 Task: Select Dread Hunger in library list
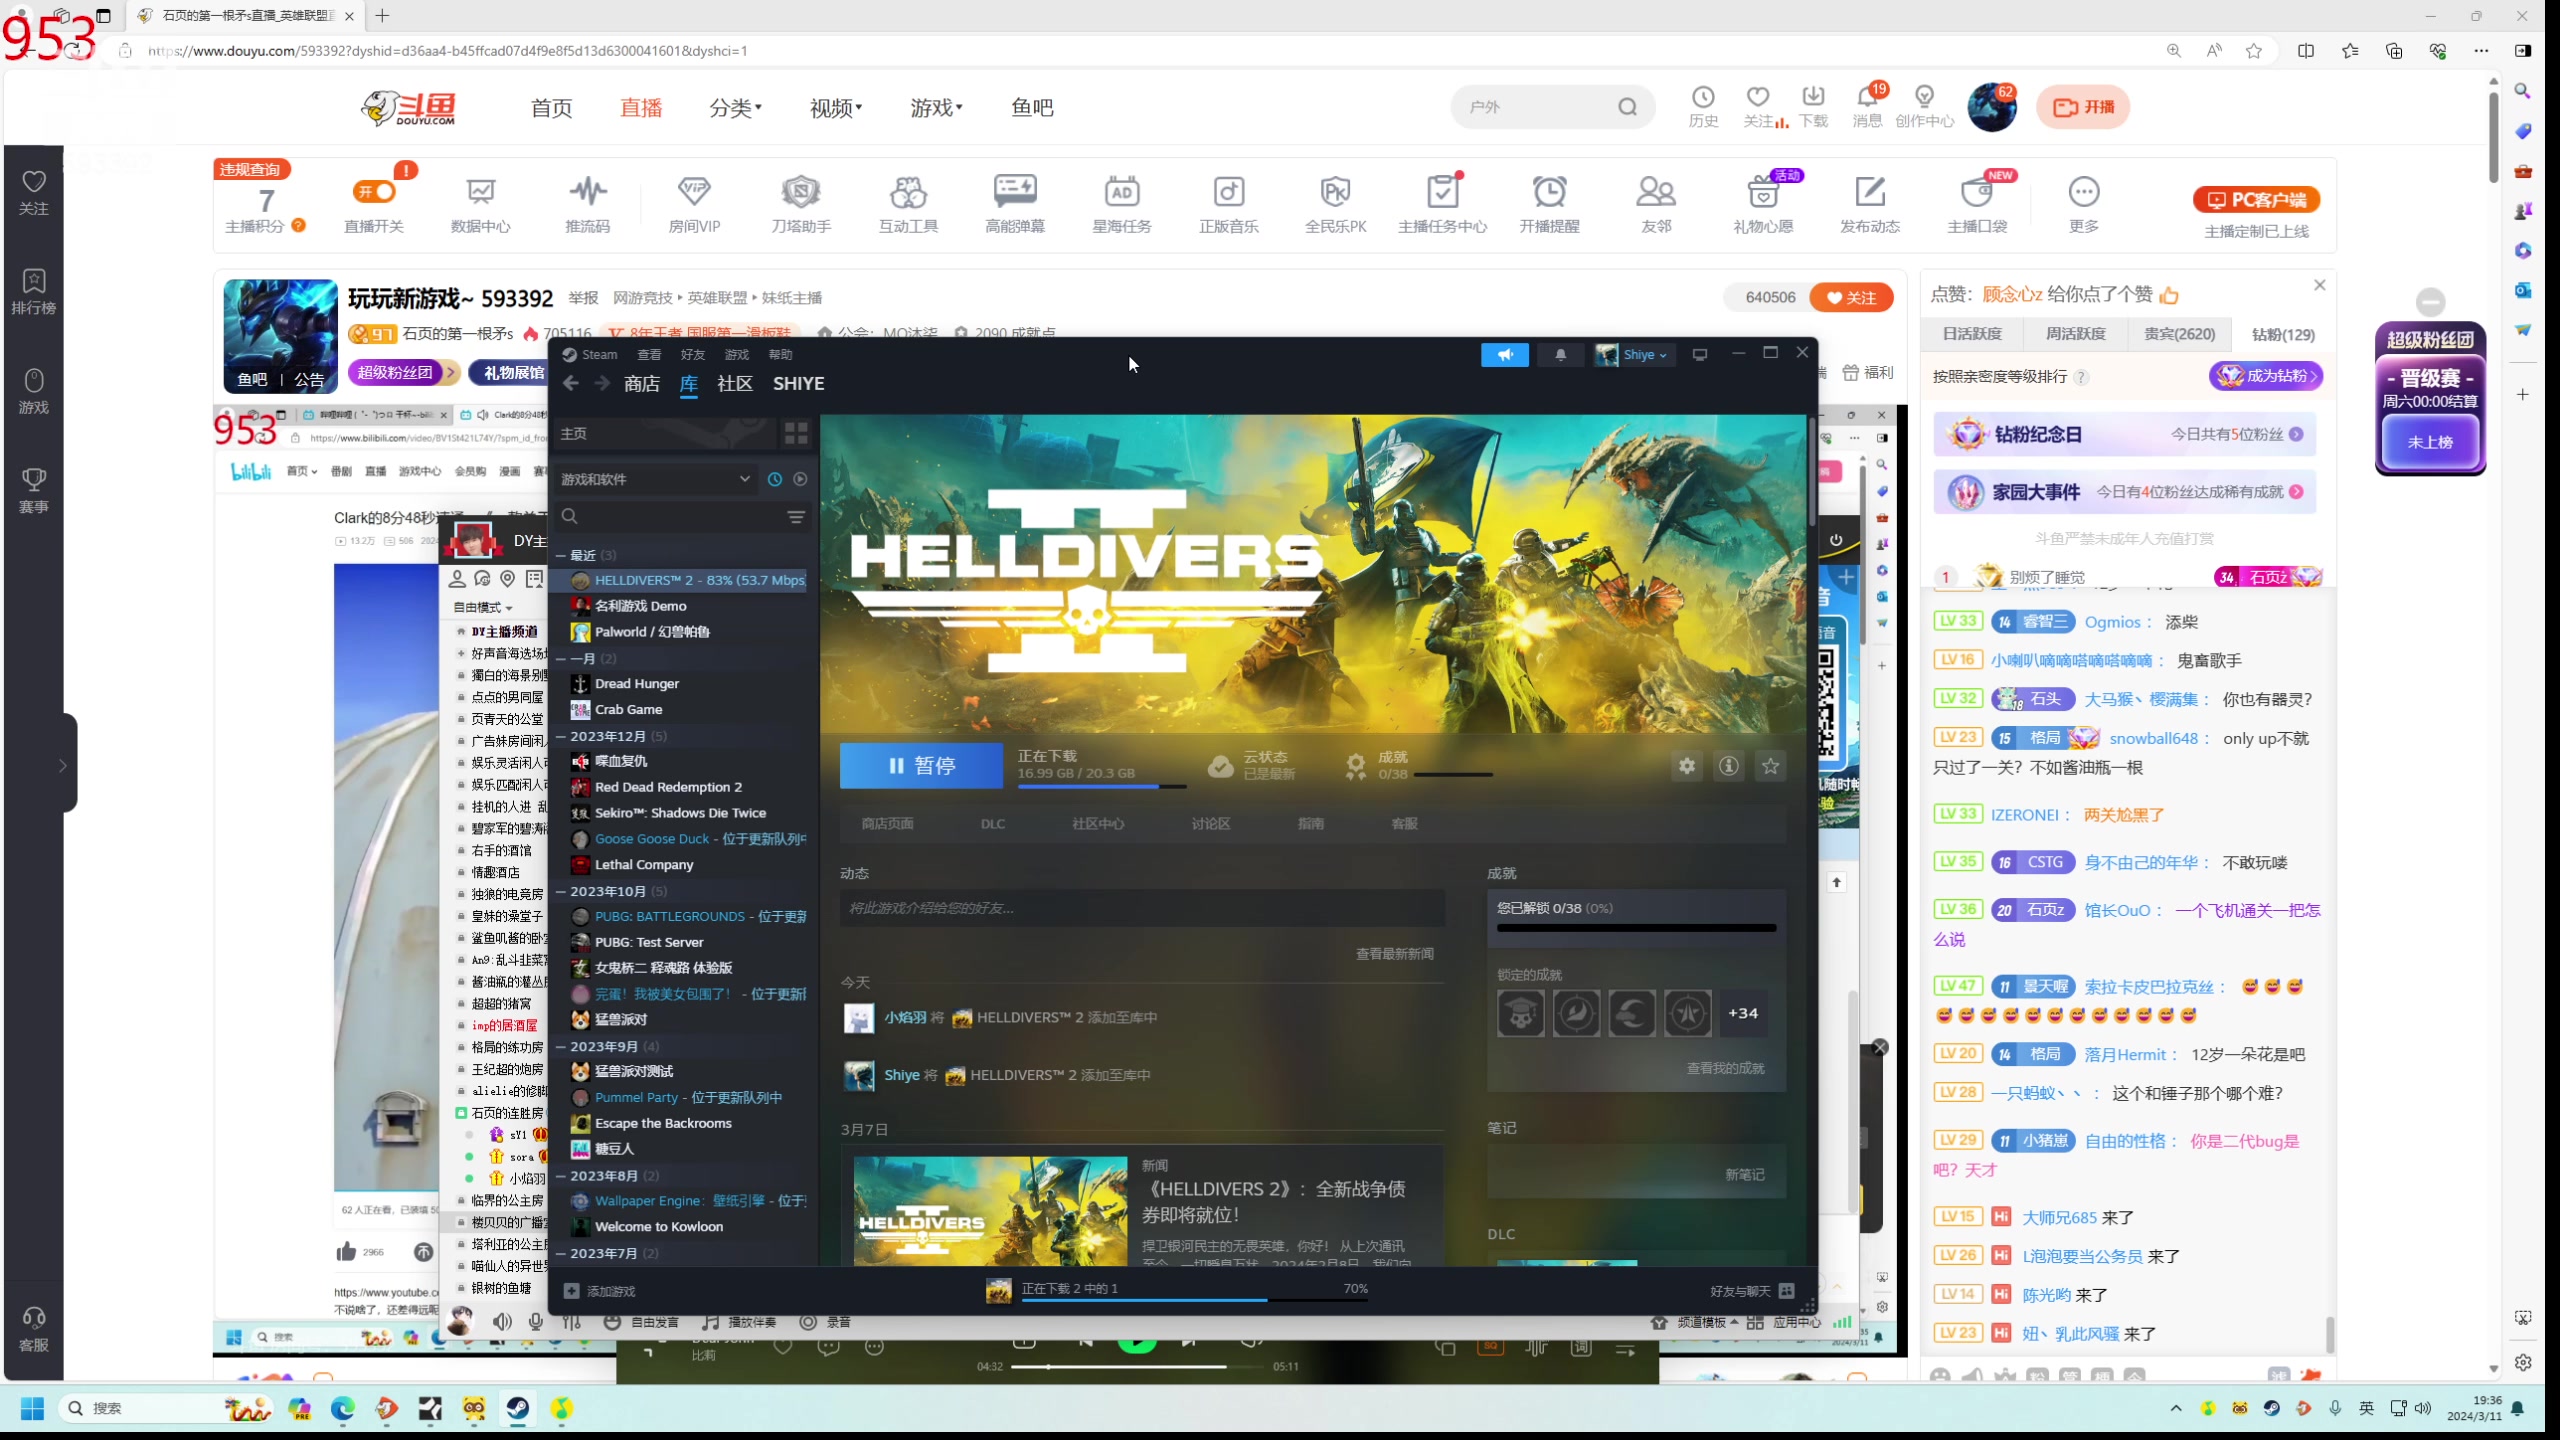pos(637,684)
